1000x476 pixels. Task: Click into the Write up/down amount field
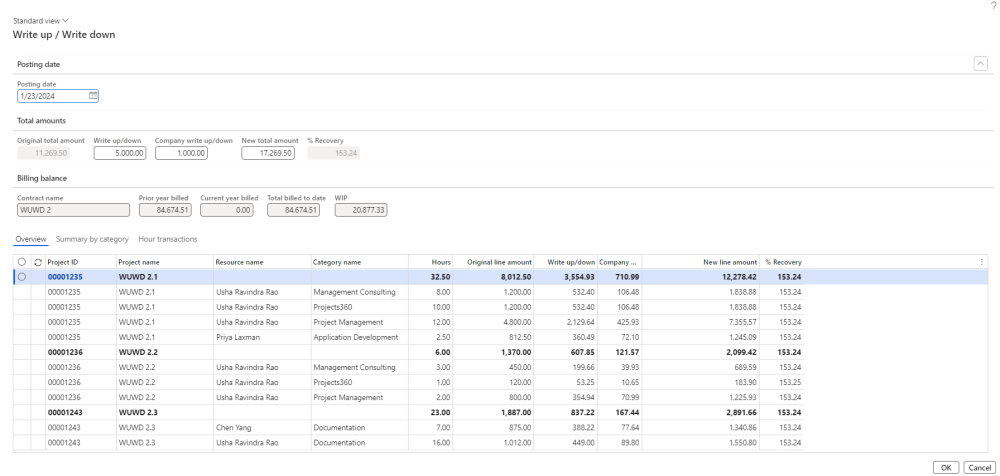click(x=119, y=153)
